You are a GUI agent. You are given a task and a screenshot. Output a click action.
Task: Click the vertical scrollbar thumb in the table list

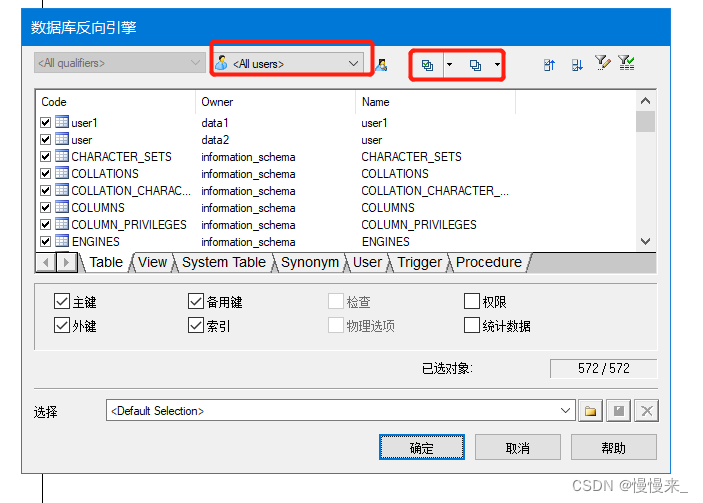pos(645,121)
